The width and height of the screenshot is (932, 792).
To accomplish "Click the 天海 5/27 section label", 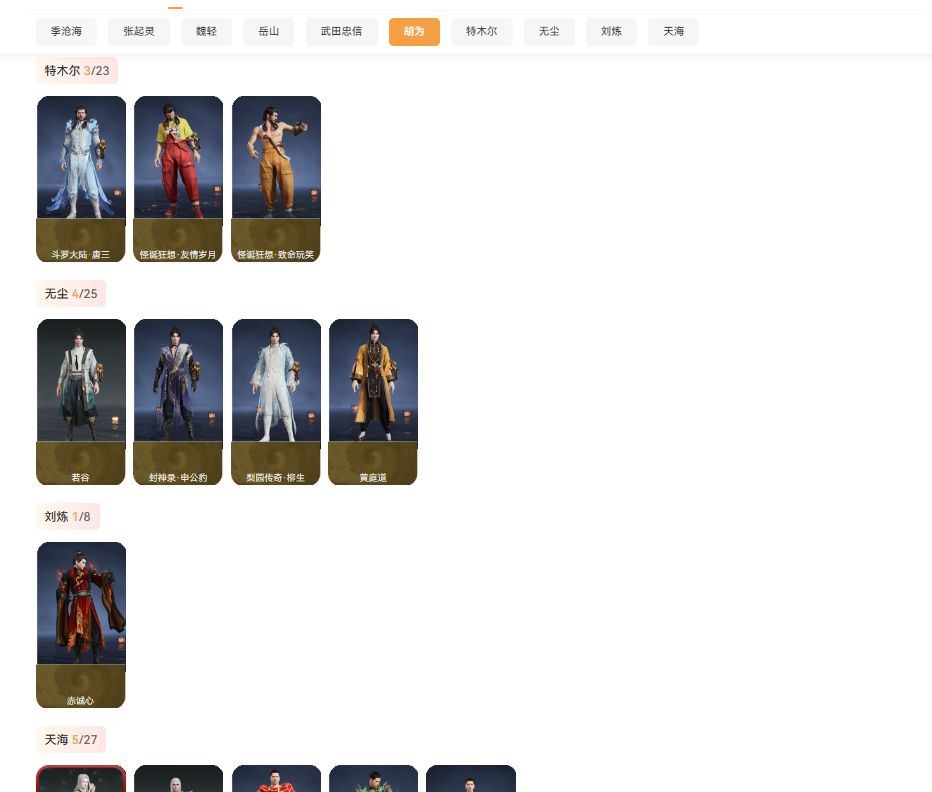I will [x=71, y=740].
